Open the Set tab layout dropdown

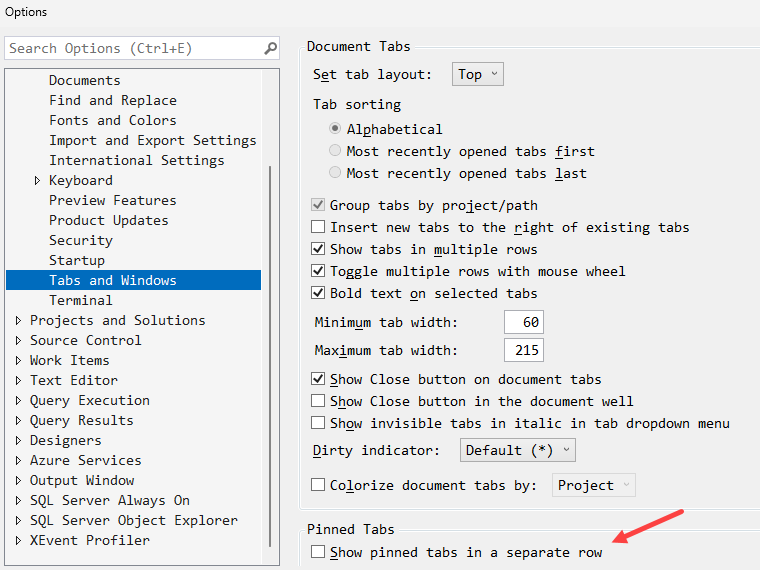click(x=477, y=74)
